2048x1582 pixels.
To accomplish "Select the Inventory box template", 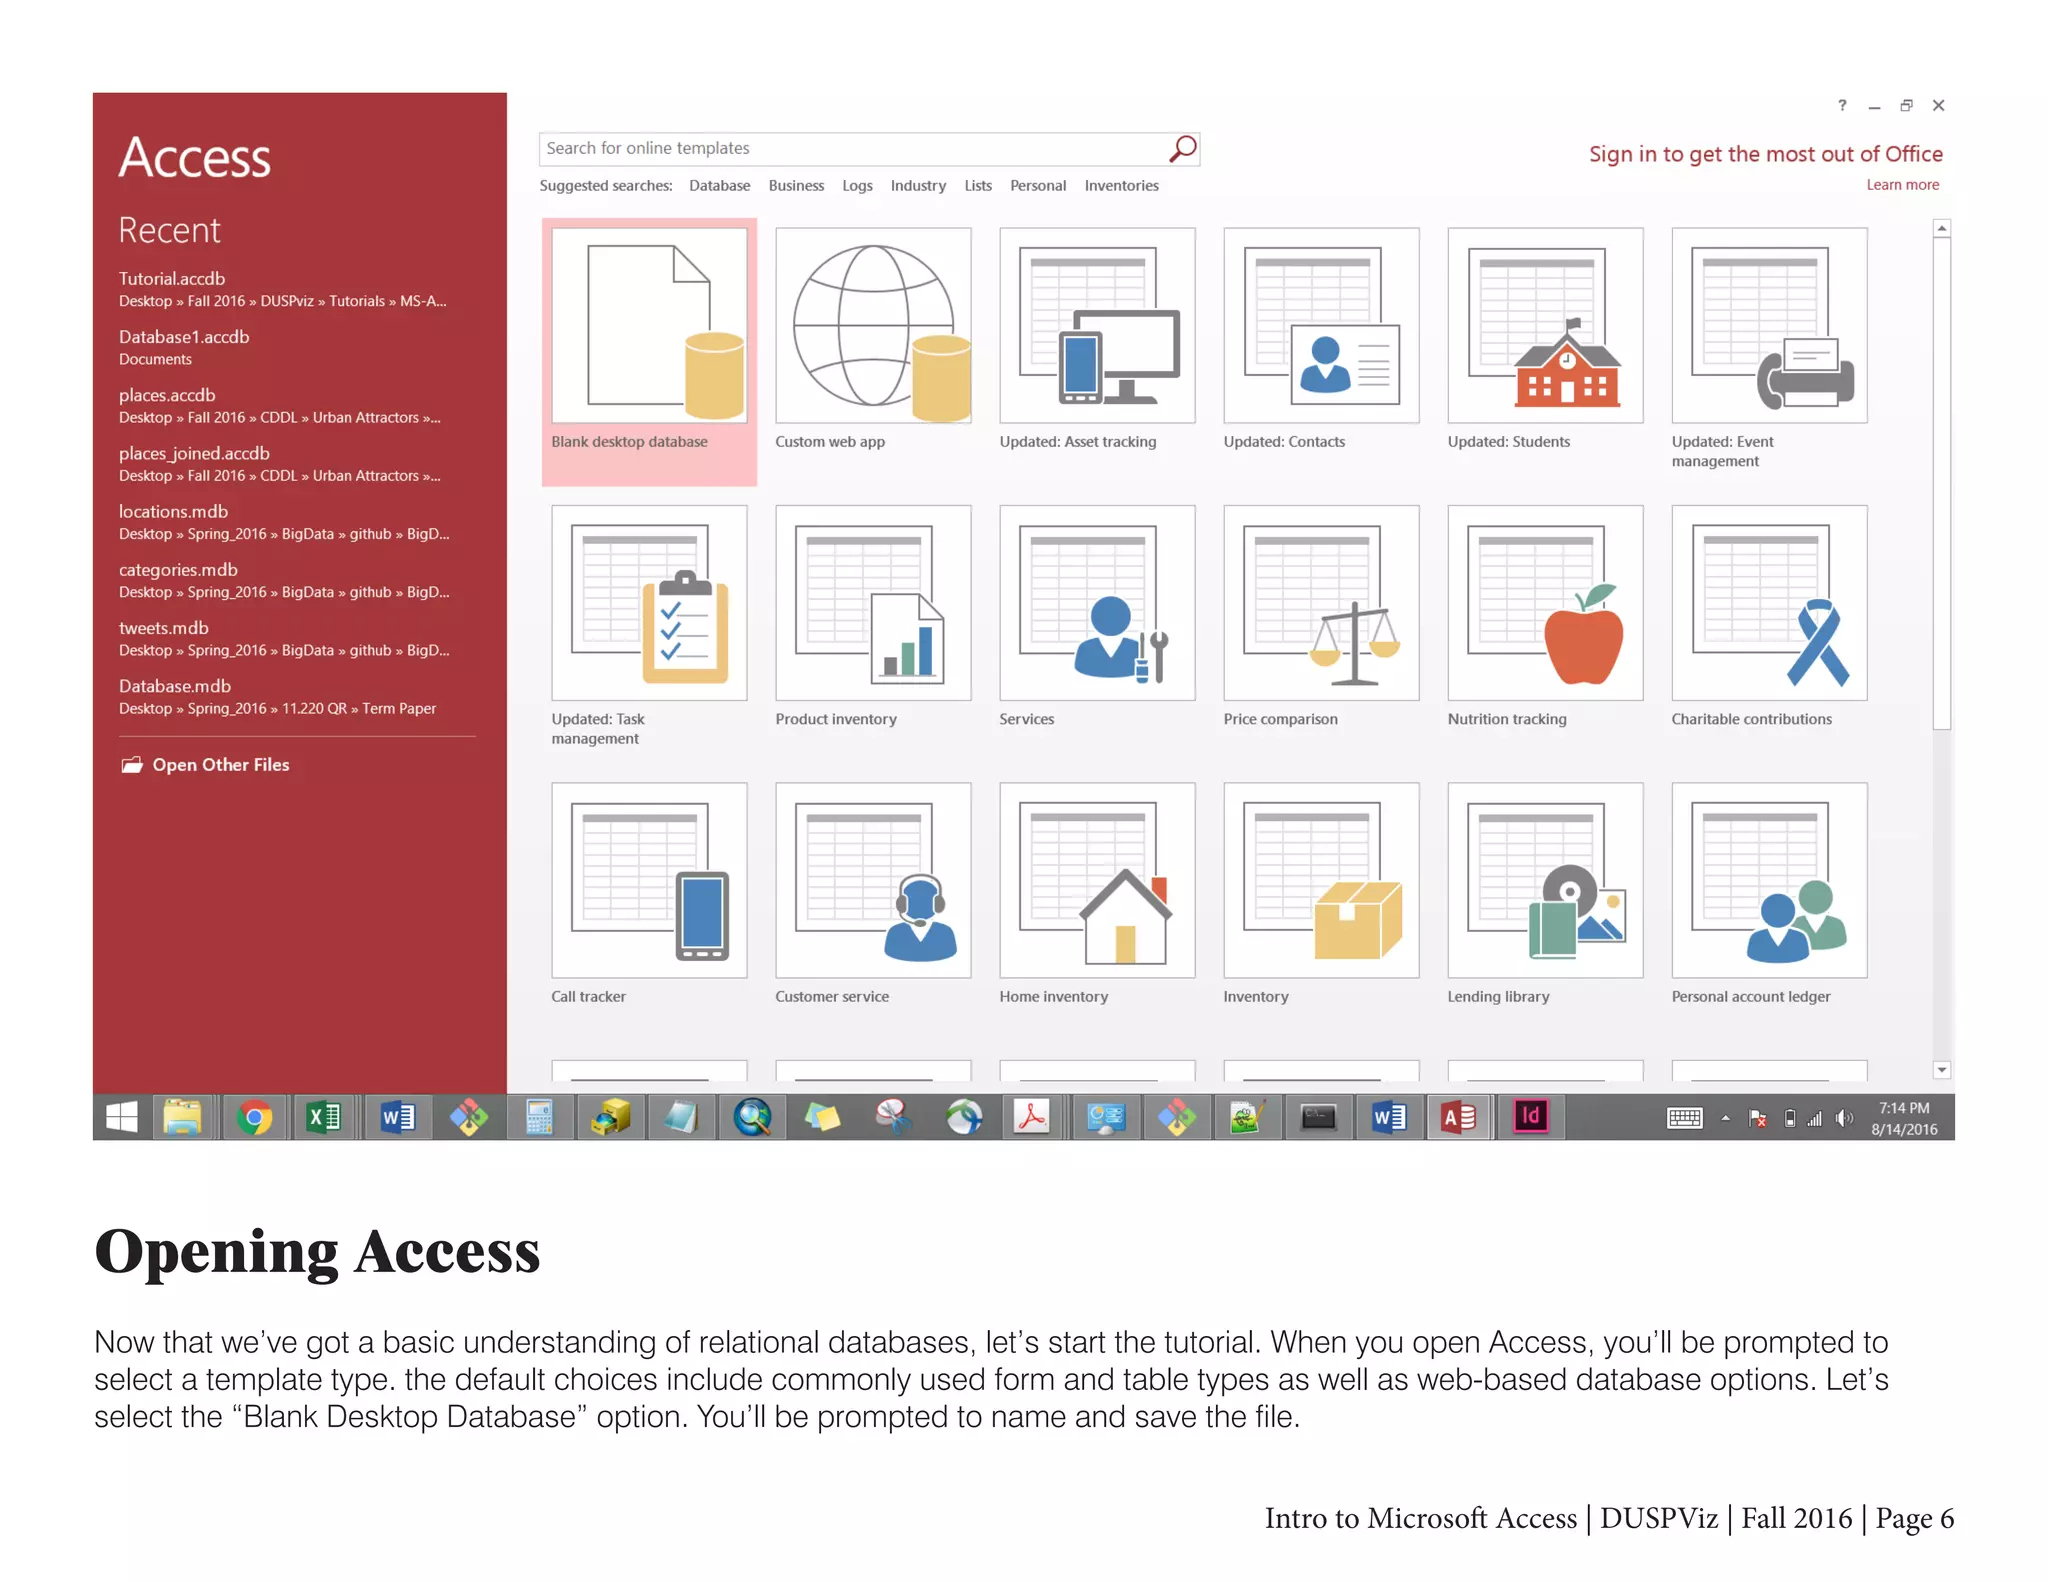I will click(1321, 895).
